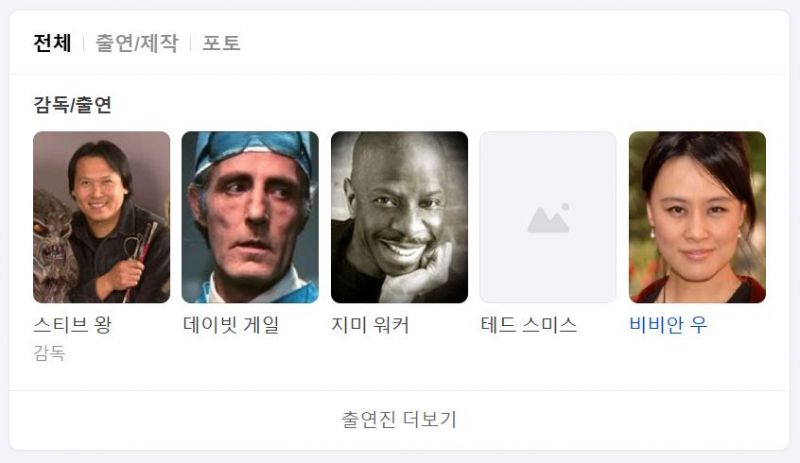Open 지미 워커 photo thumbnail
800x463 pixels.
coord(399,217)
